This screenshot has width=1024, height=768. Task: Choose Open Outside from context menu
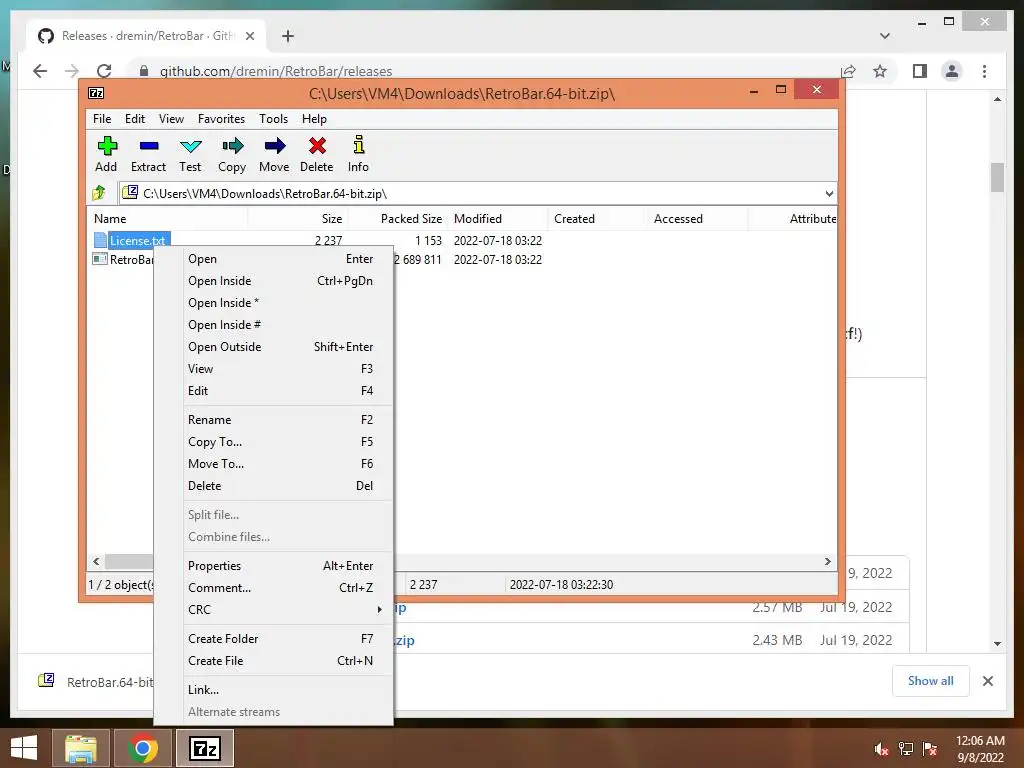coord(274,347)
